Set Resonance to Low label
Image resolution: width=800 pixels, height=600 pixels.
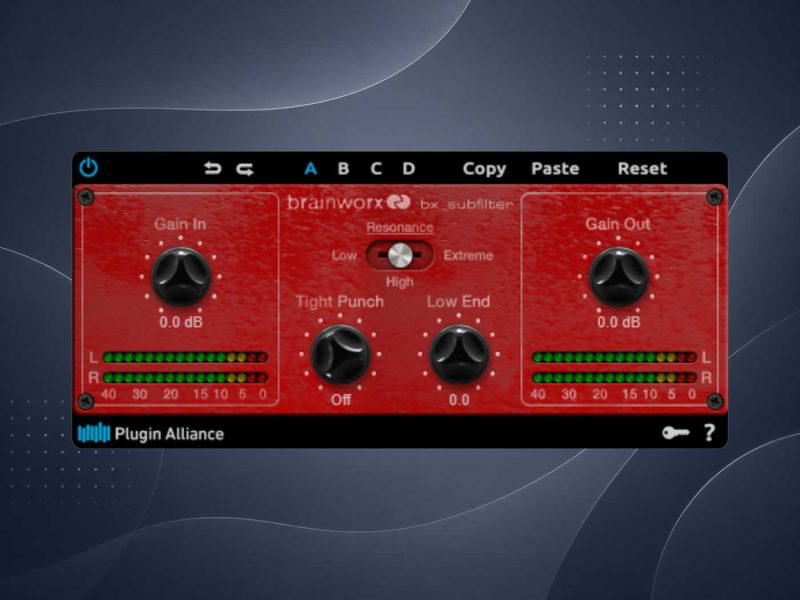[x=344, y=256]
